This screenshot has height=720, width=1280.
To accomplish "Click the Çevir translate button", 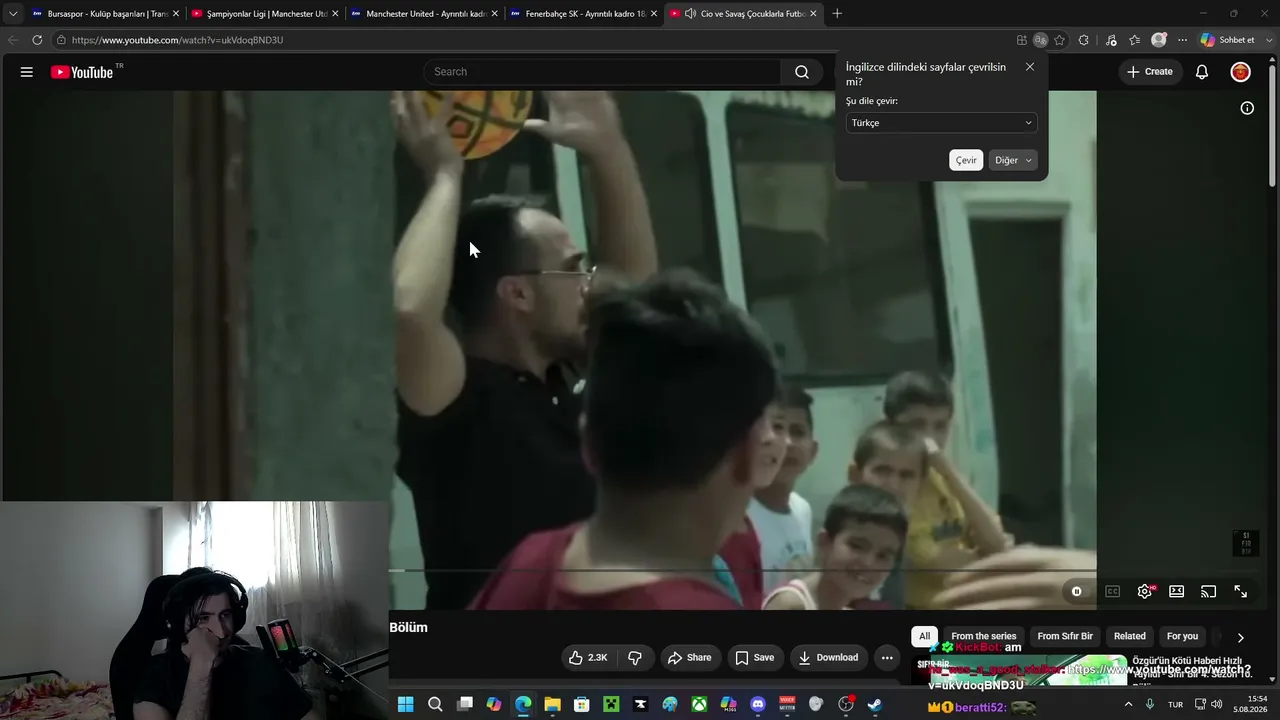I will pyautogui.click(x=966, y=160).
